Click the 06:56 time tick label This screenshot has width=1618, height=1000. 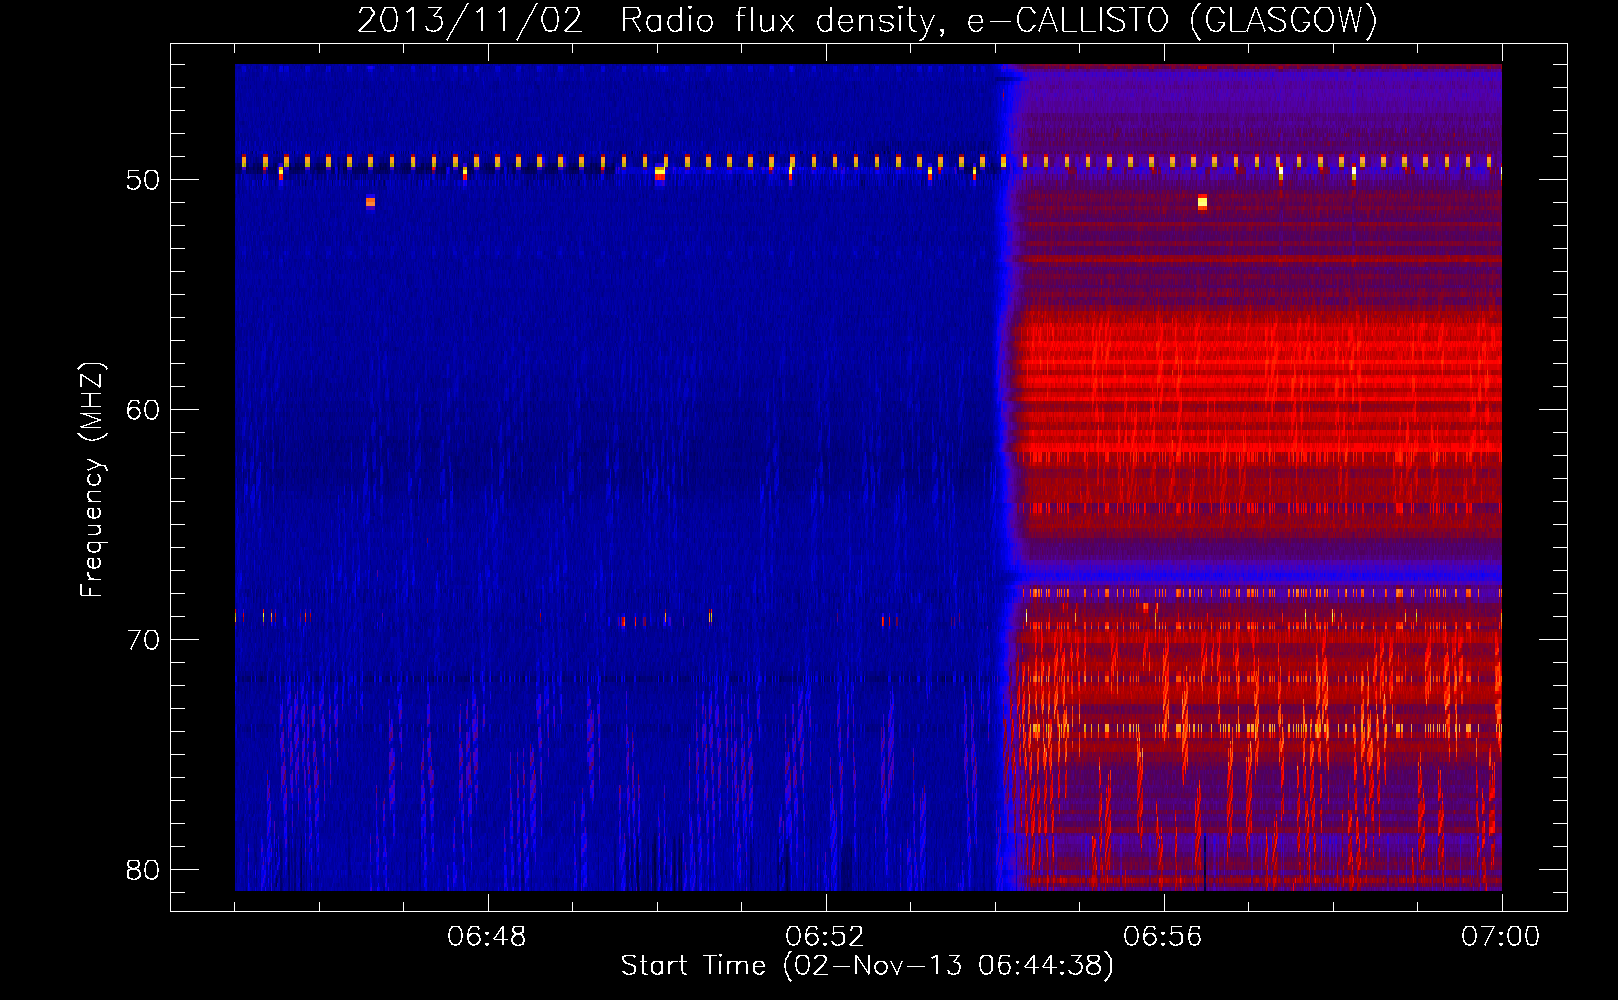1162,937
